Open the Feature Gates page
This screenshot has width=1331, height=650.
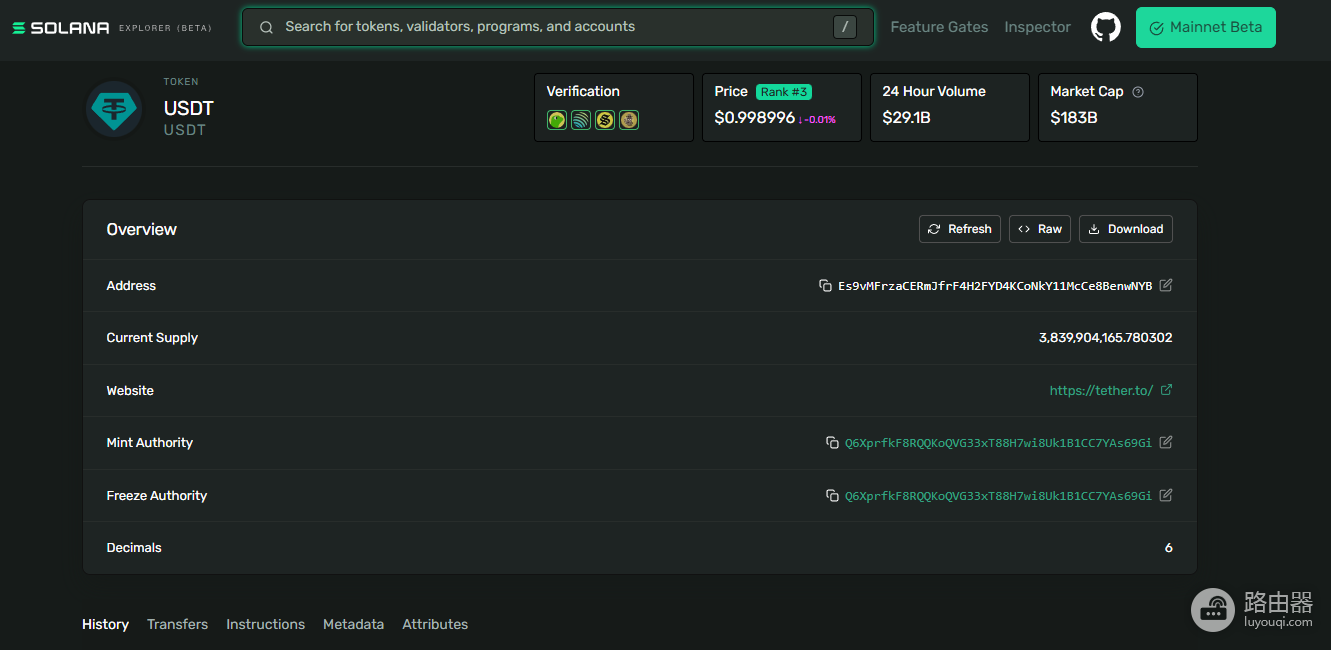point(939,27)
